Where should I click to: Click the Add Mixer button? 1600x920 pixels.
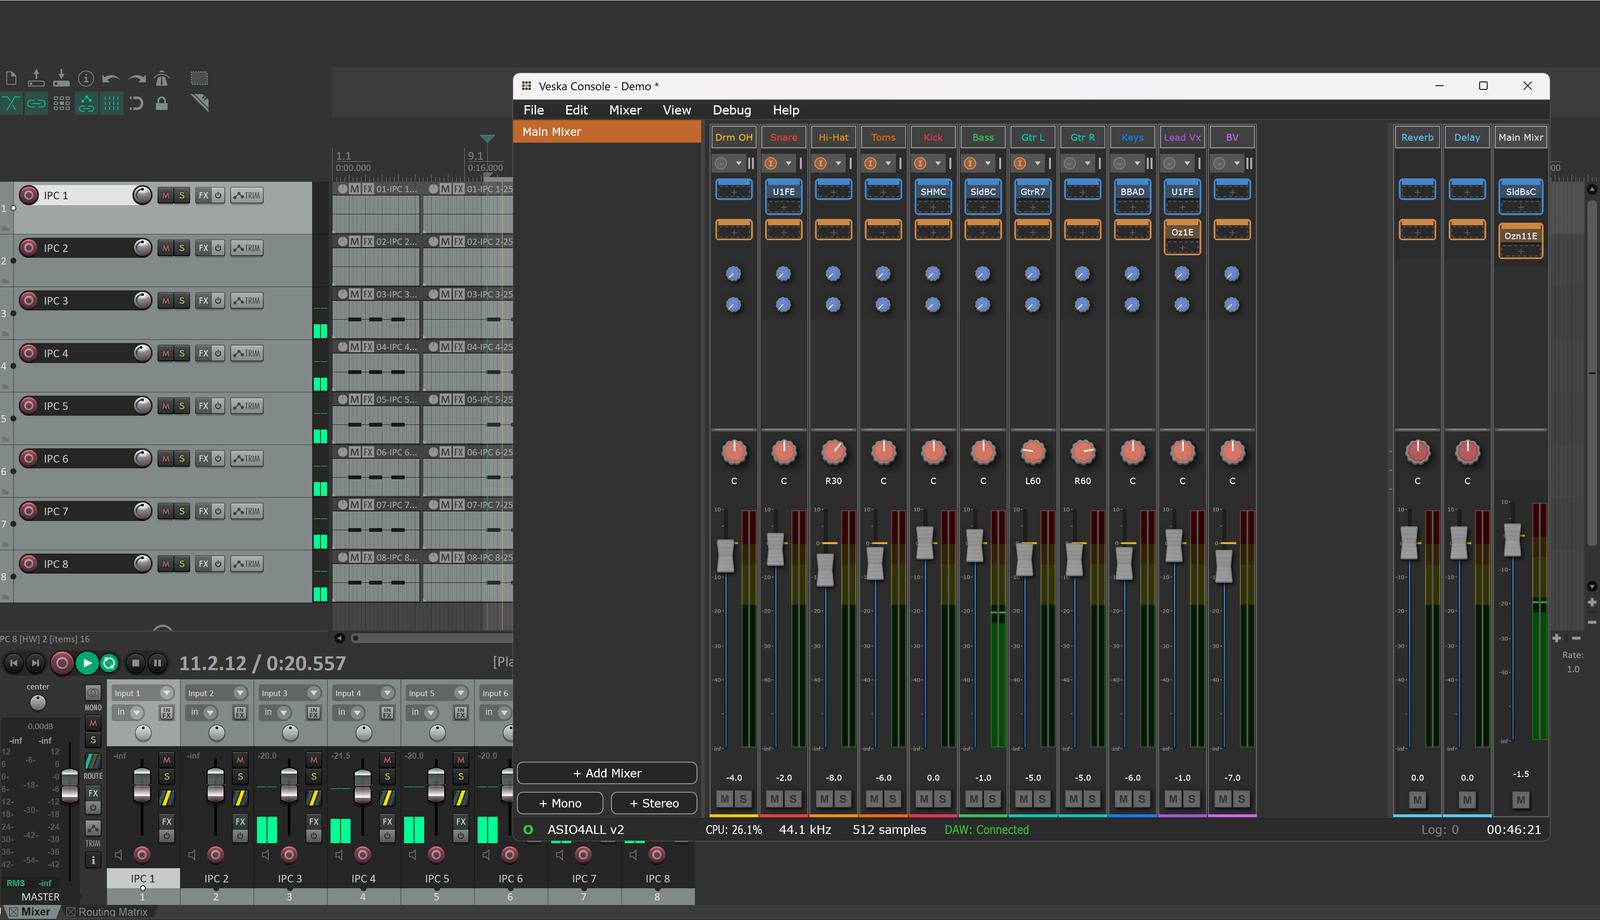(x=607, y=773)
